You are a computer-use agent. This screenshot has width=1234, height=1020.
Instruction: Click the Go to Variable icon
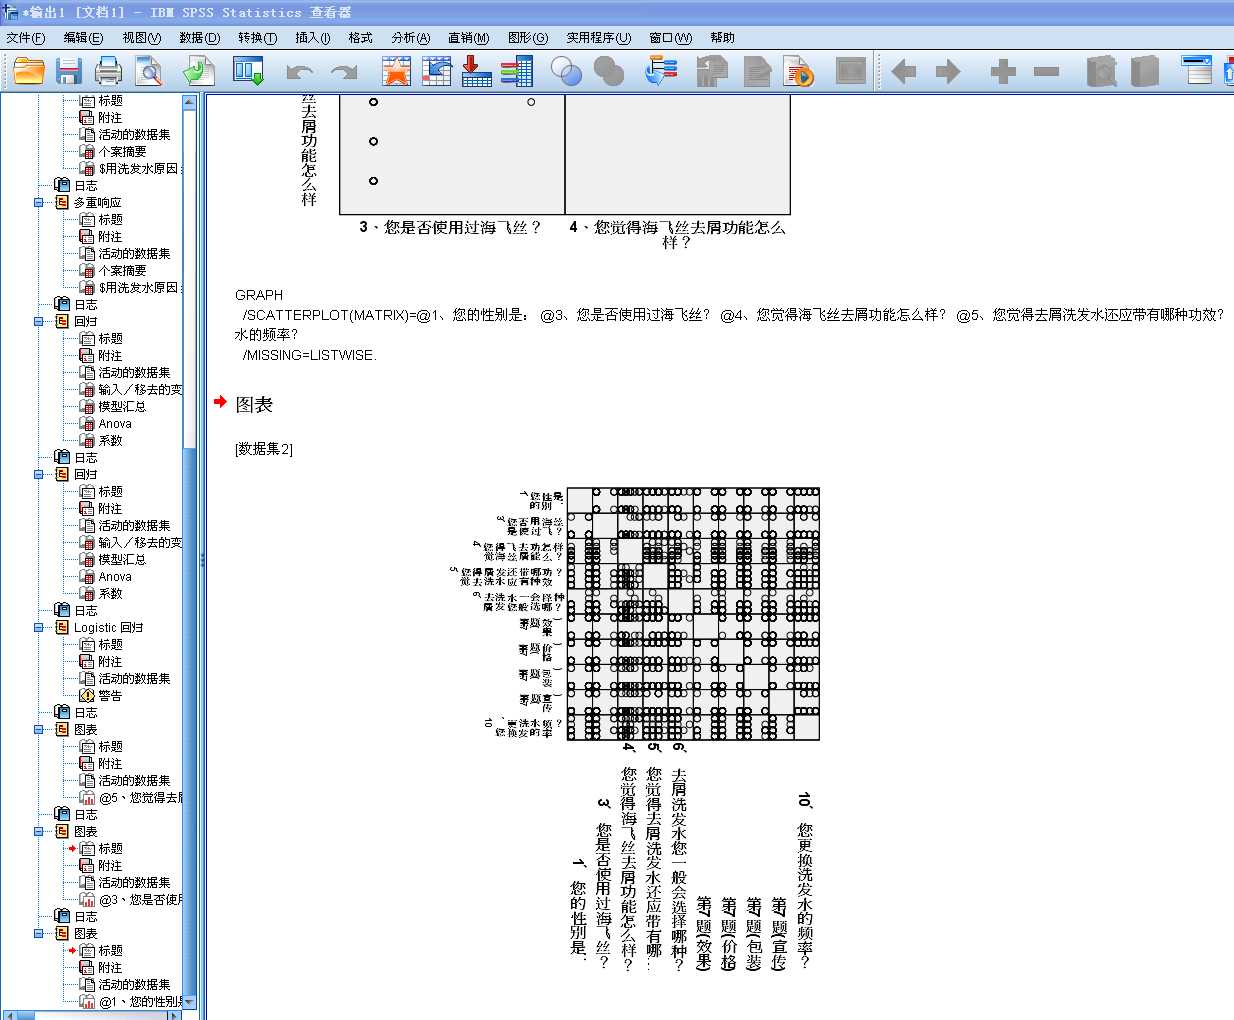[476, 71]
